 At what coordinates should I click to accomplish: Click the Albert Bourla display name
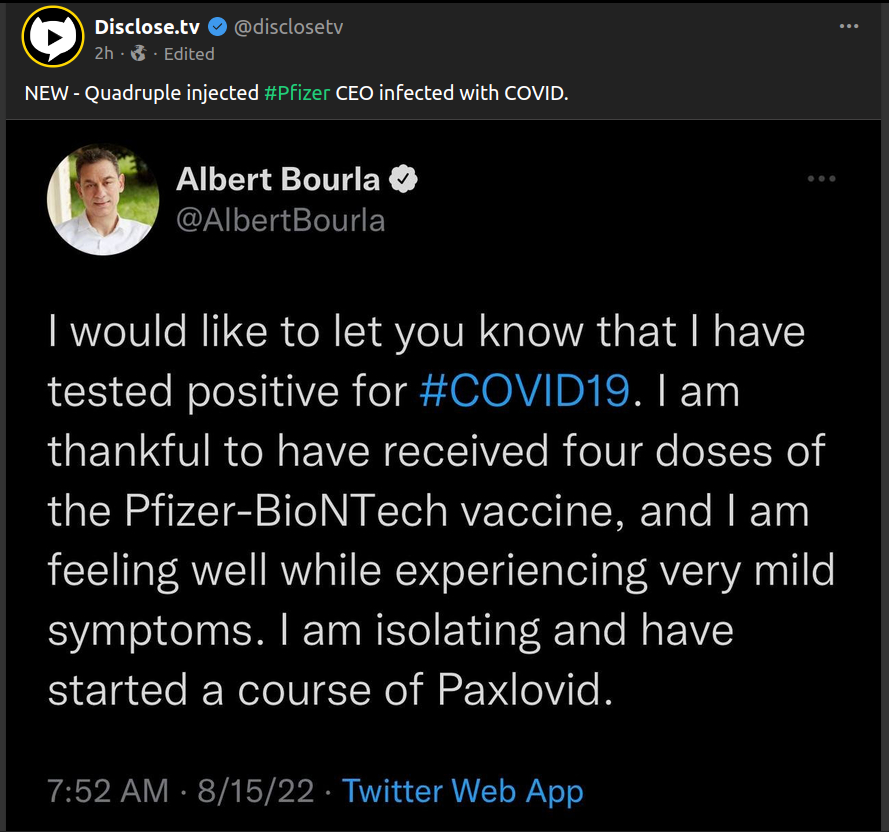(x=278, y=179)
